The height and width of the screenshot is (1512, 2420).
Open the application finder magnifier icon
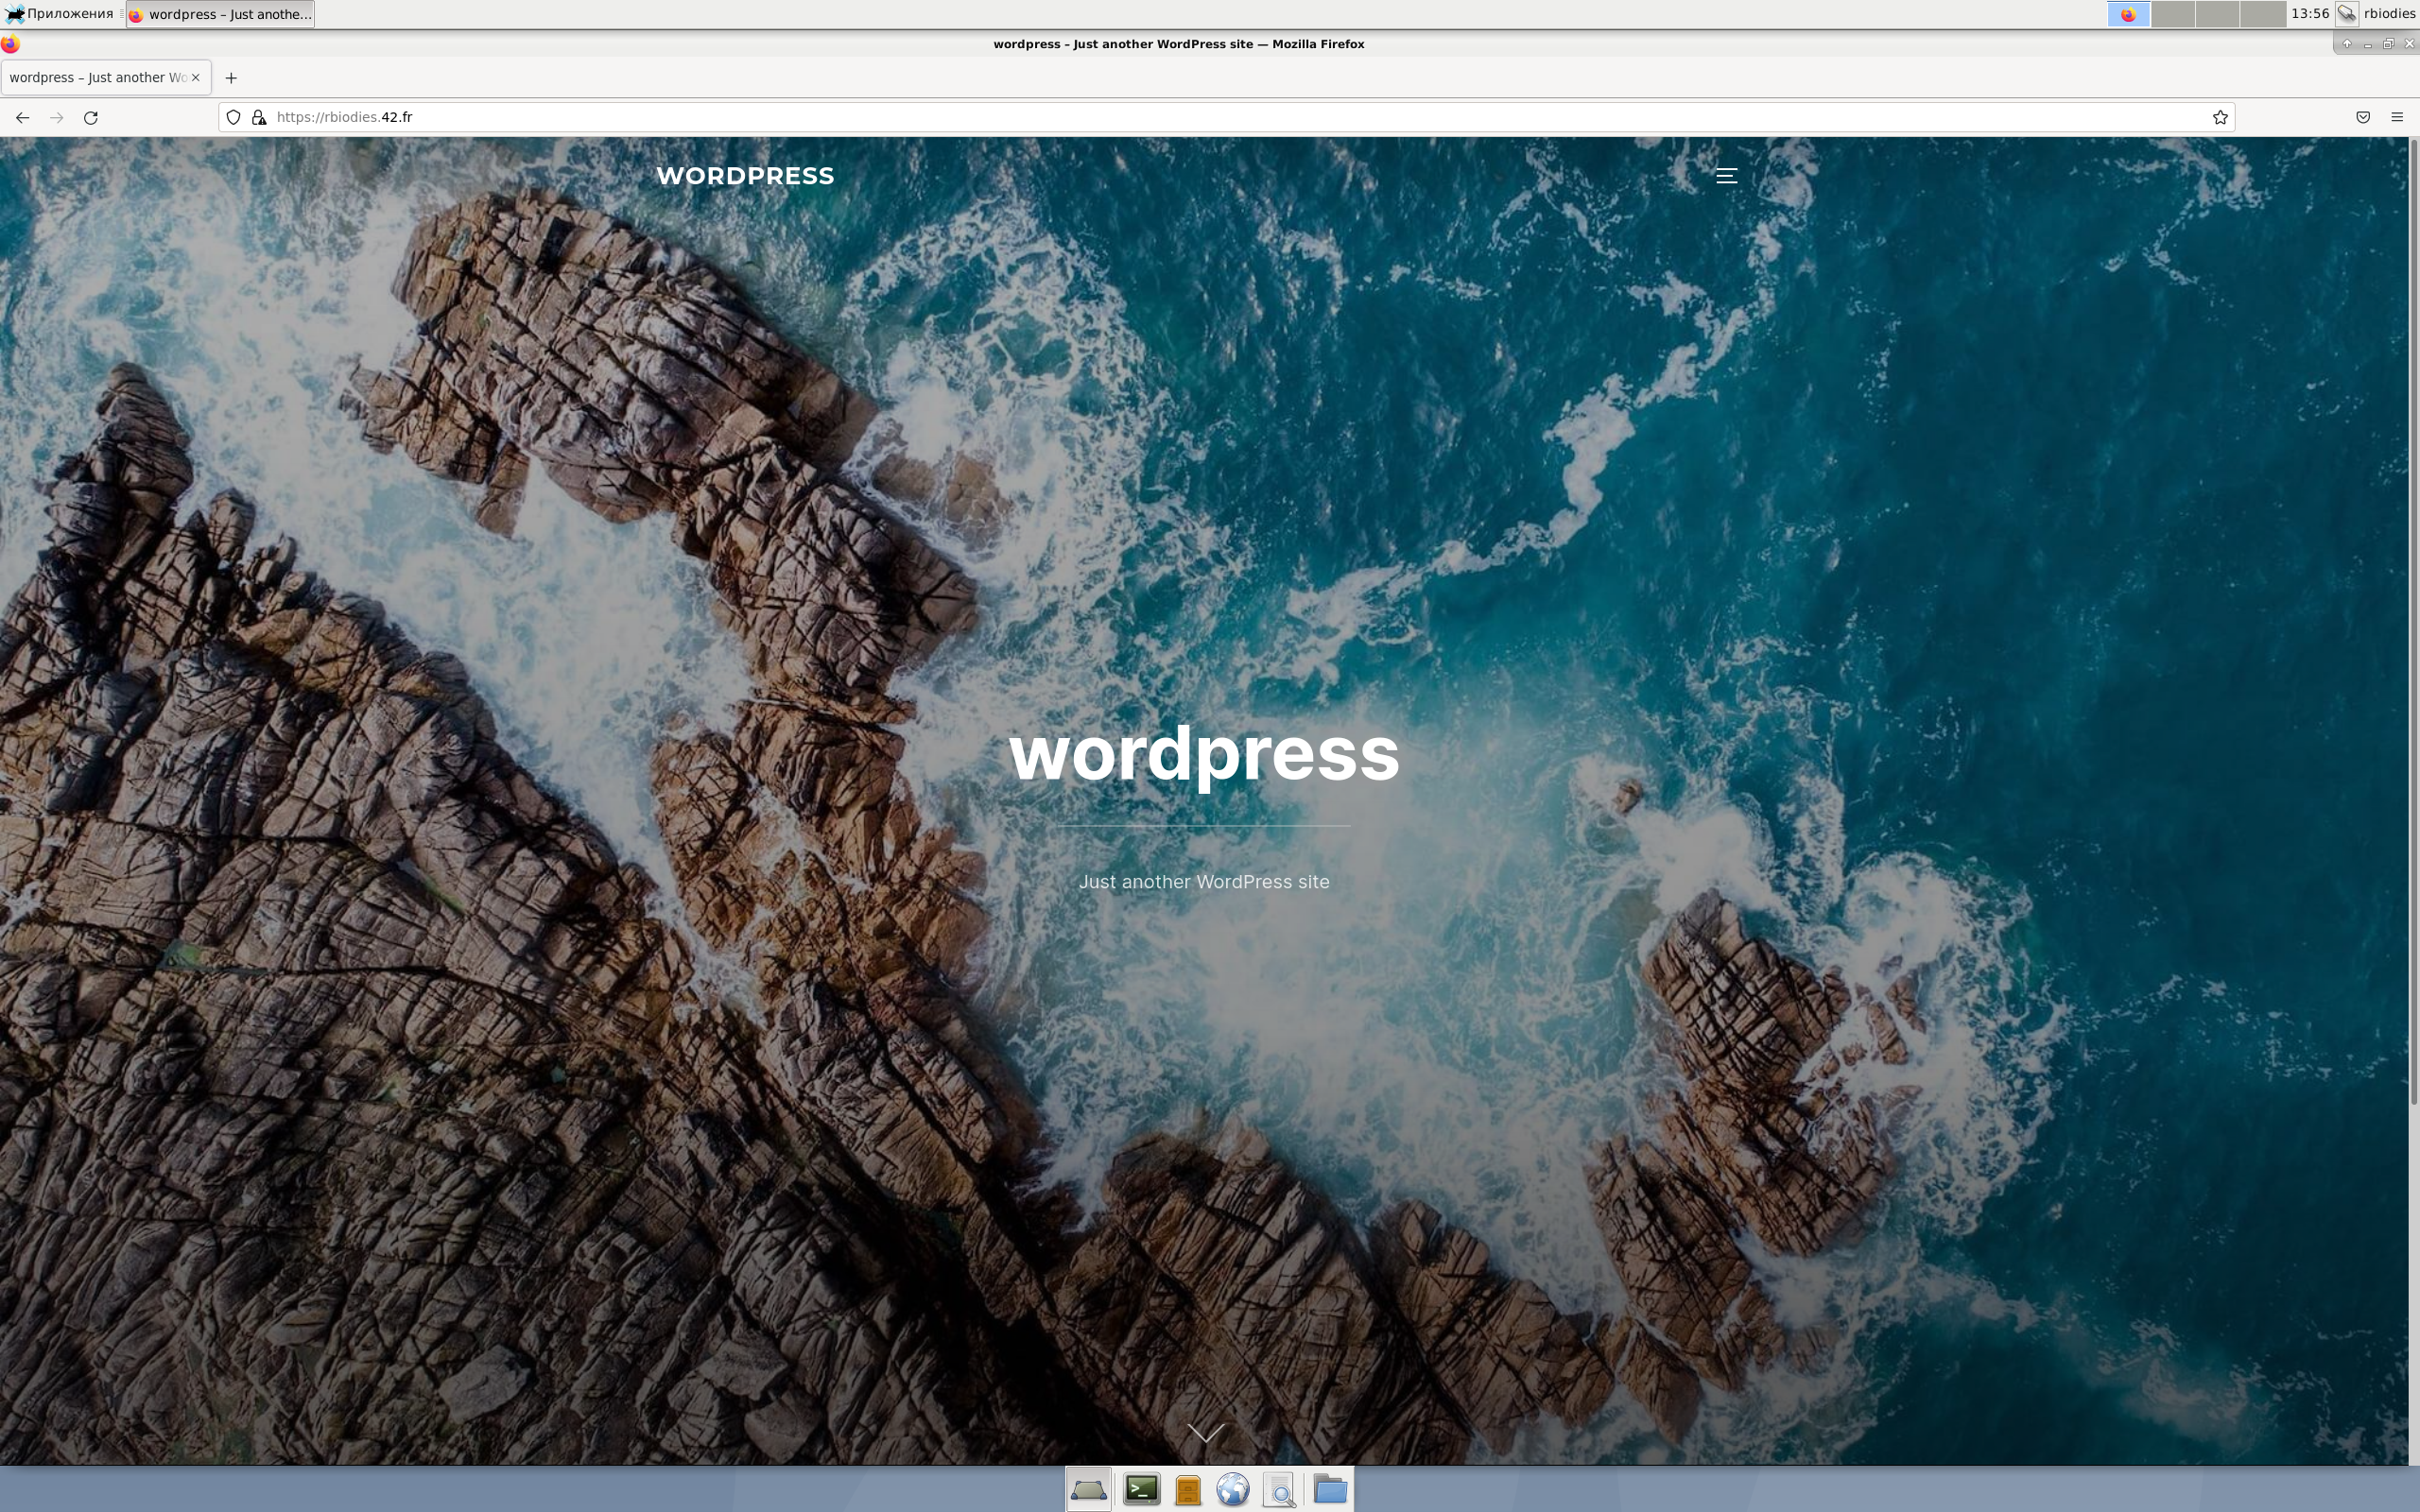pos(1279,1490)
